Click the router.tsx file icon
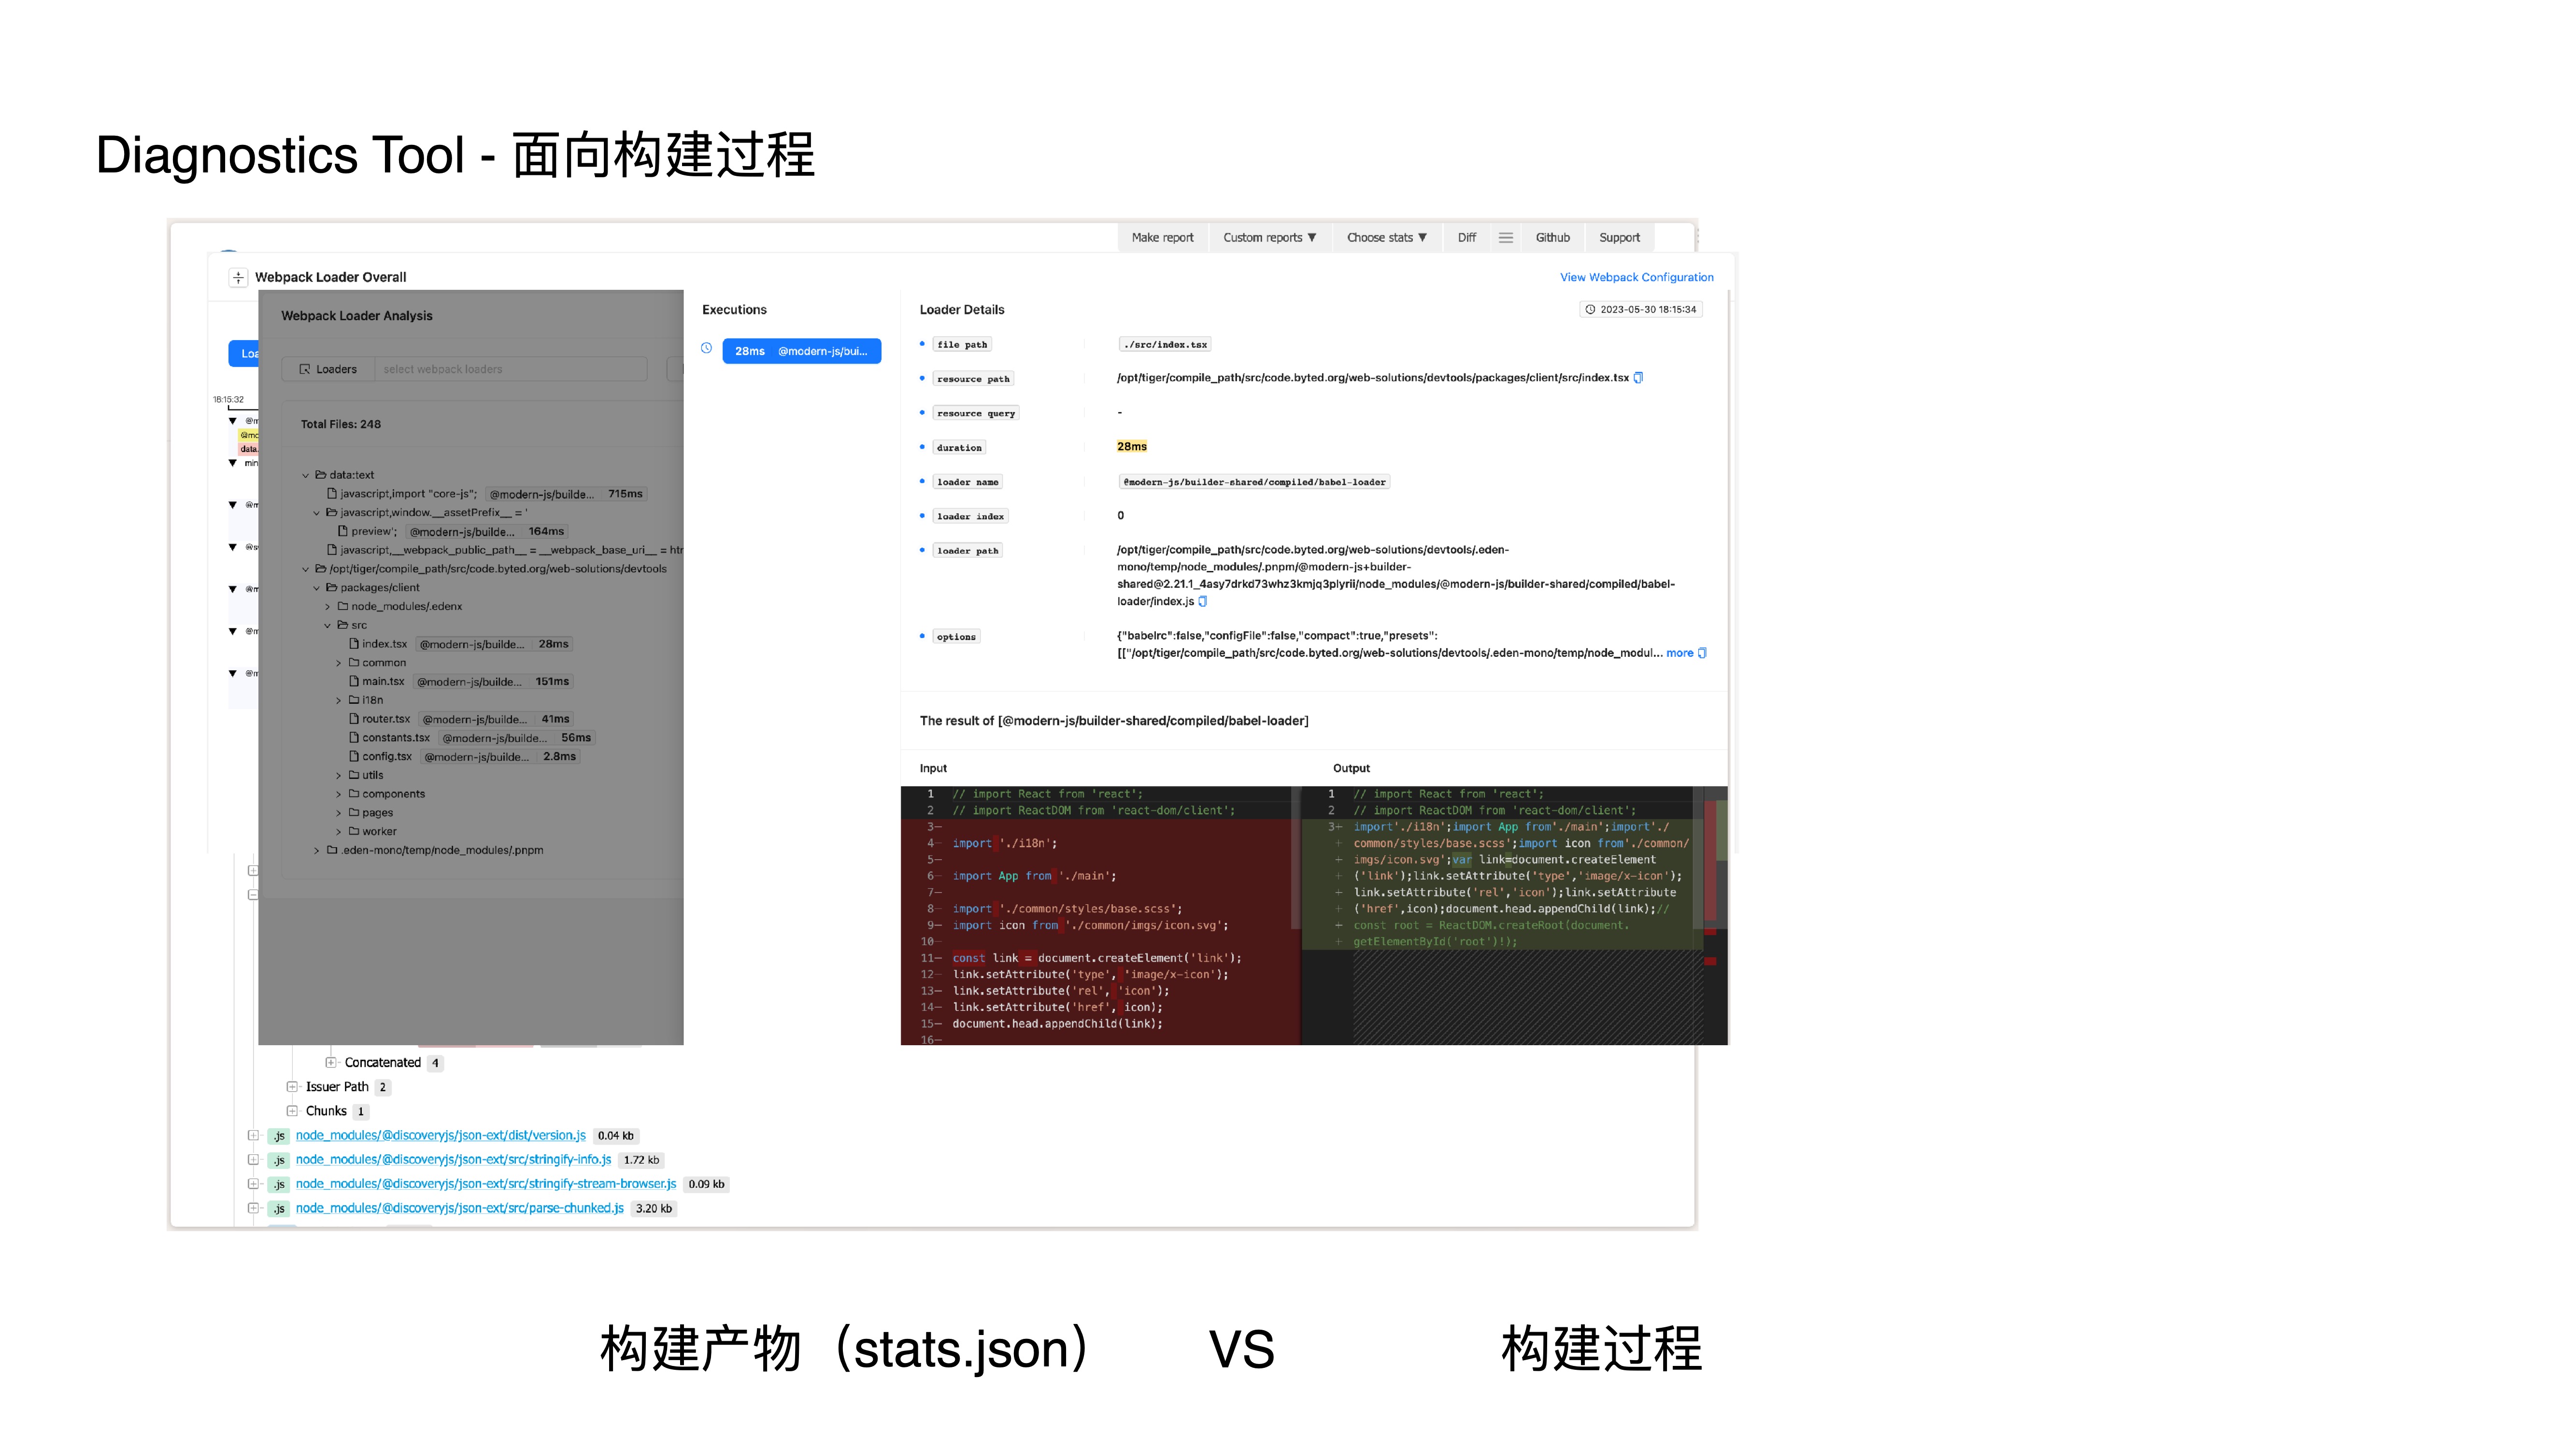This screenshot has width=2576, height=1449. point(354,719)
